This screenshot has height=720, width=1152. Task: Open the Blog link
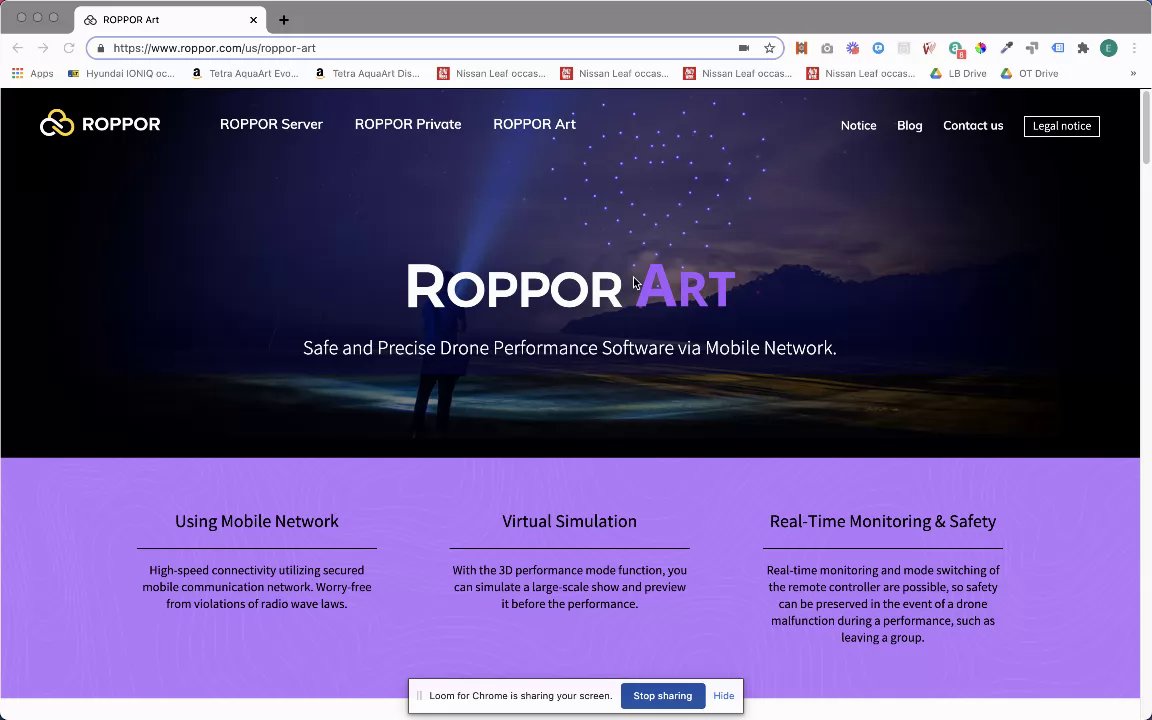coord(910,126)
